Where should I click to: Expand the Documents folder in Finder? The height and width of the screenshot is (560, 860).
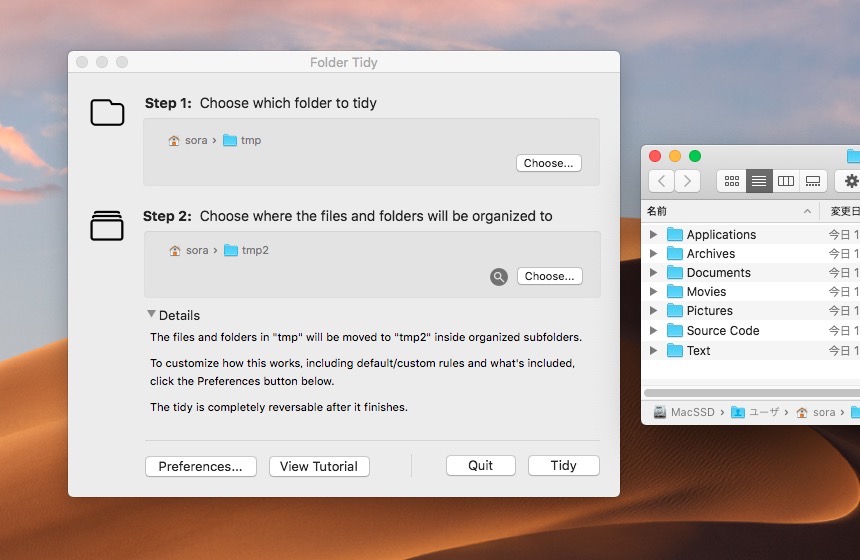tap(653, 273)
